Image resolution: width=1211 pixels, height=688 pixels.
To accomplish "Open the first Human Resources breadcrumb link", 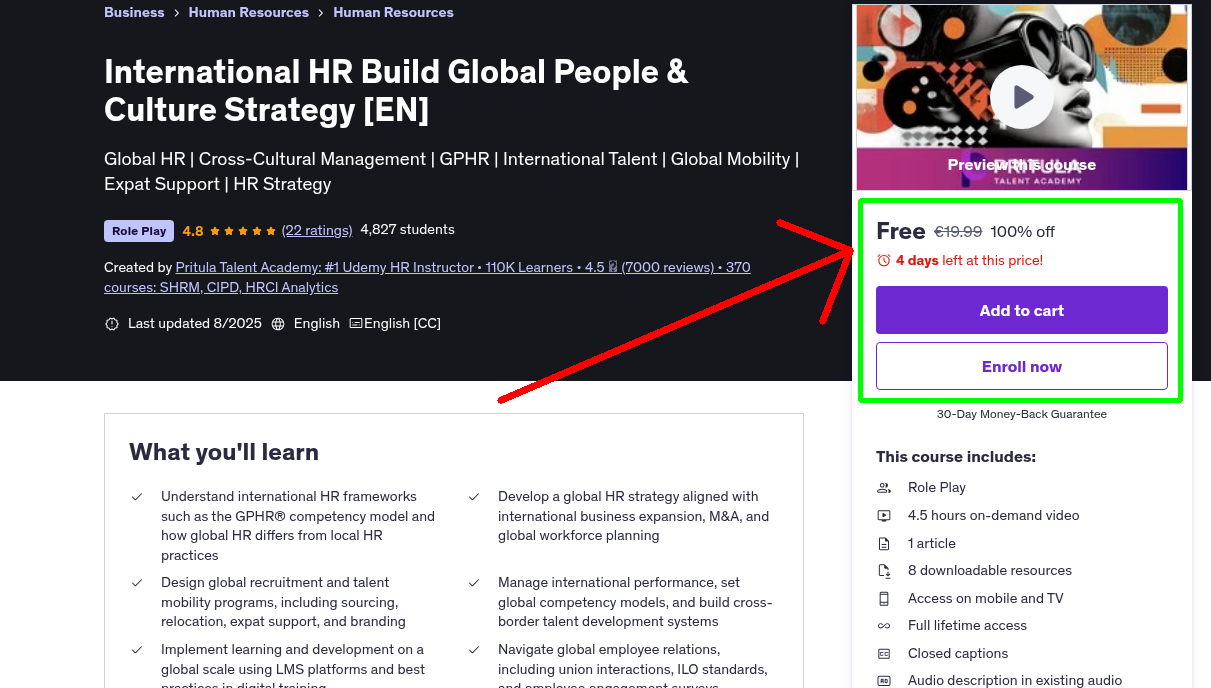I will 248,12.
